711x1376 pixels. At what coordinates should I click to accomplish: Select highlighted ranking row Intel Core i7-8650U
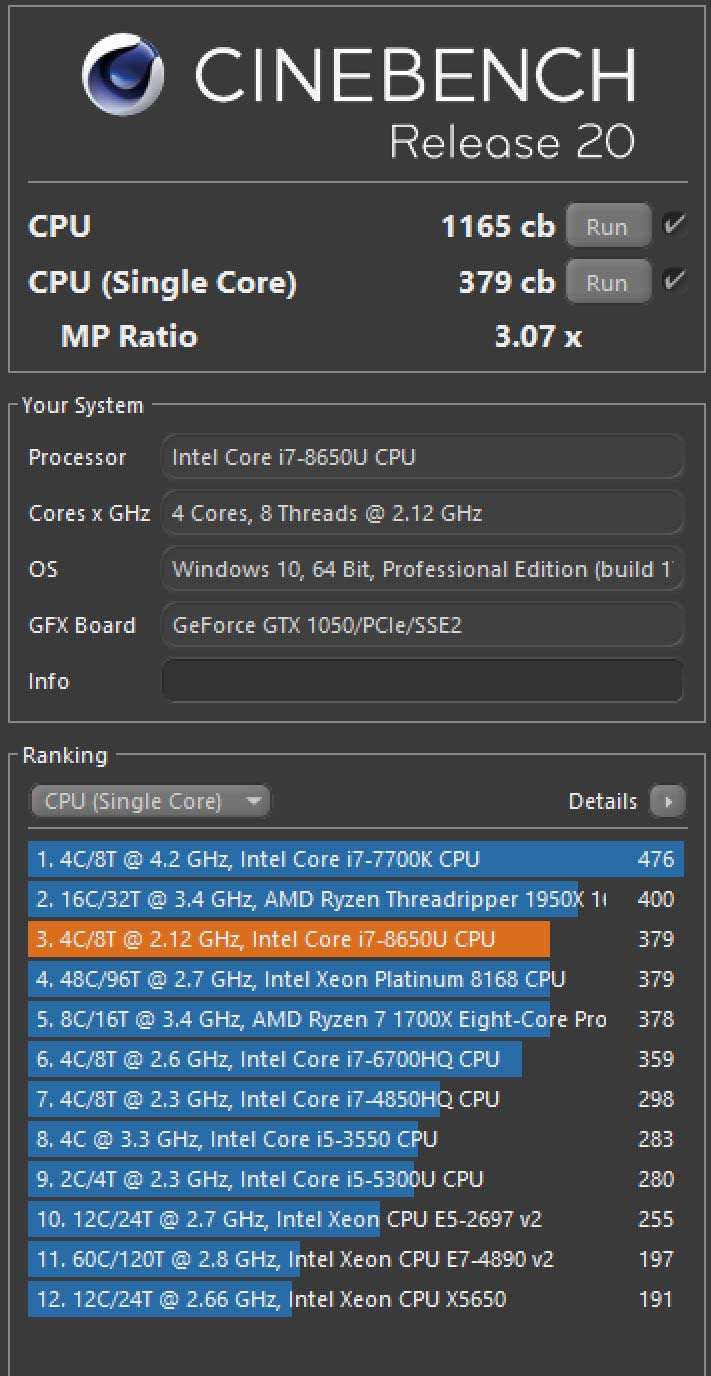(356, 939)
